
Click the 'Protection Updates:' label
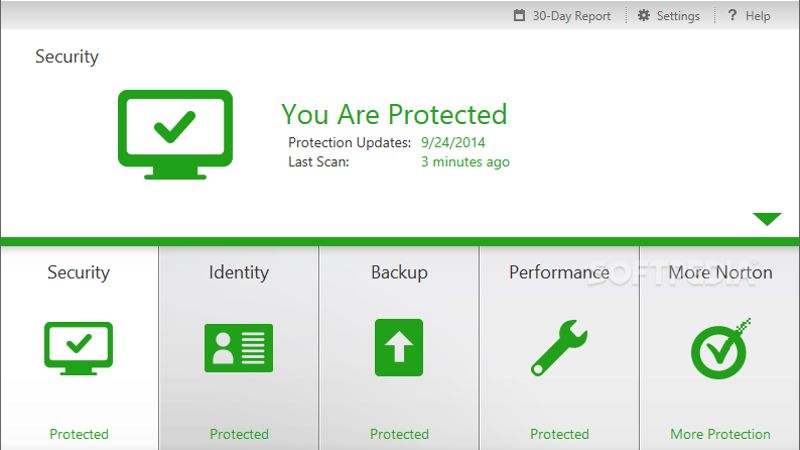349,142
